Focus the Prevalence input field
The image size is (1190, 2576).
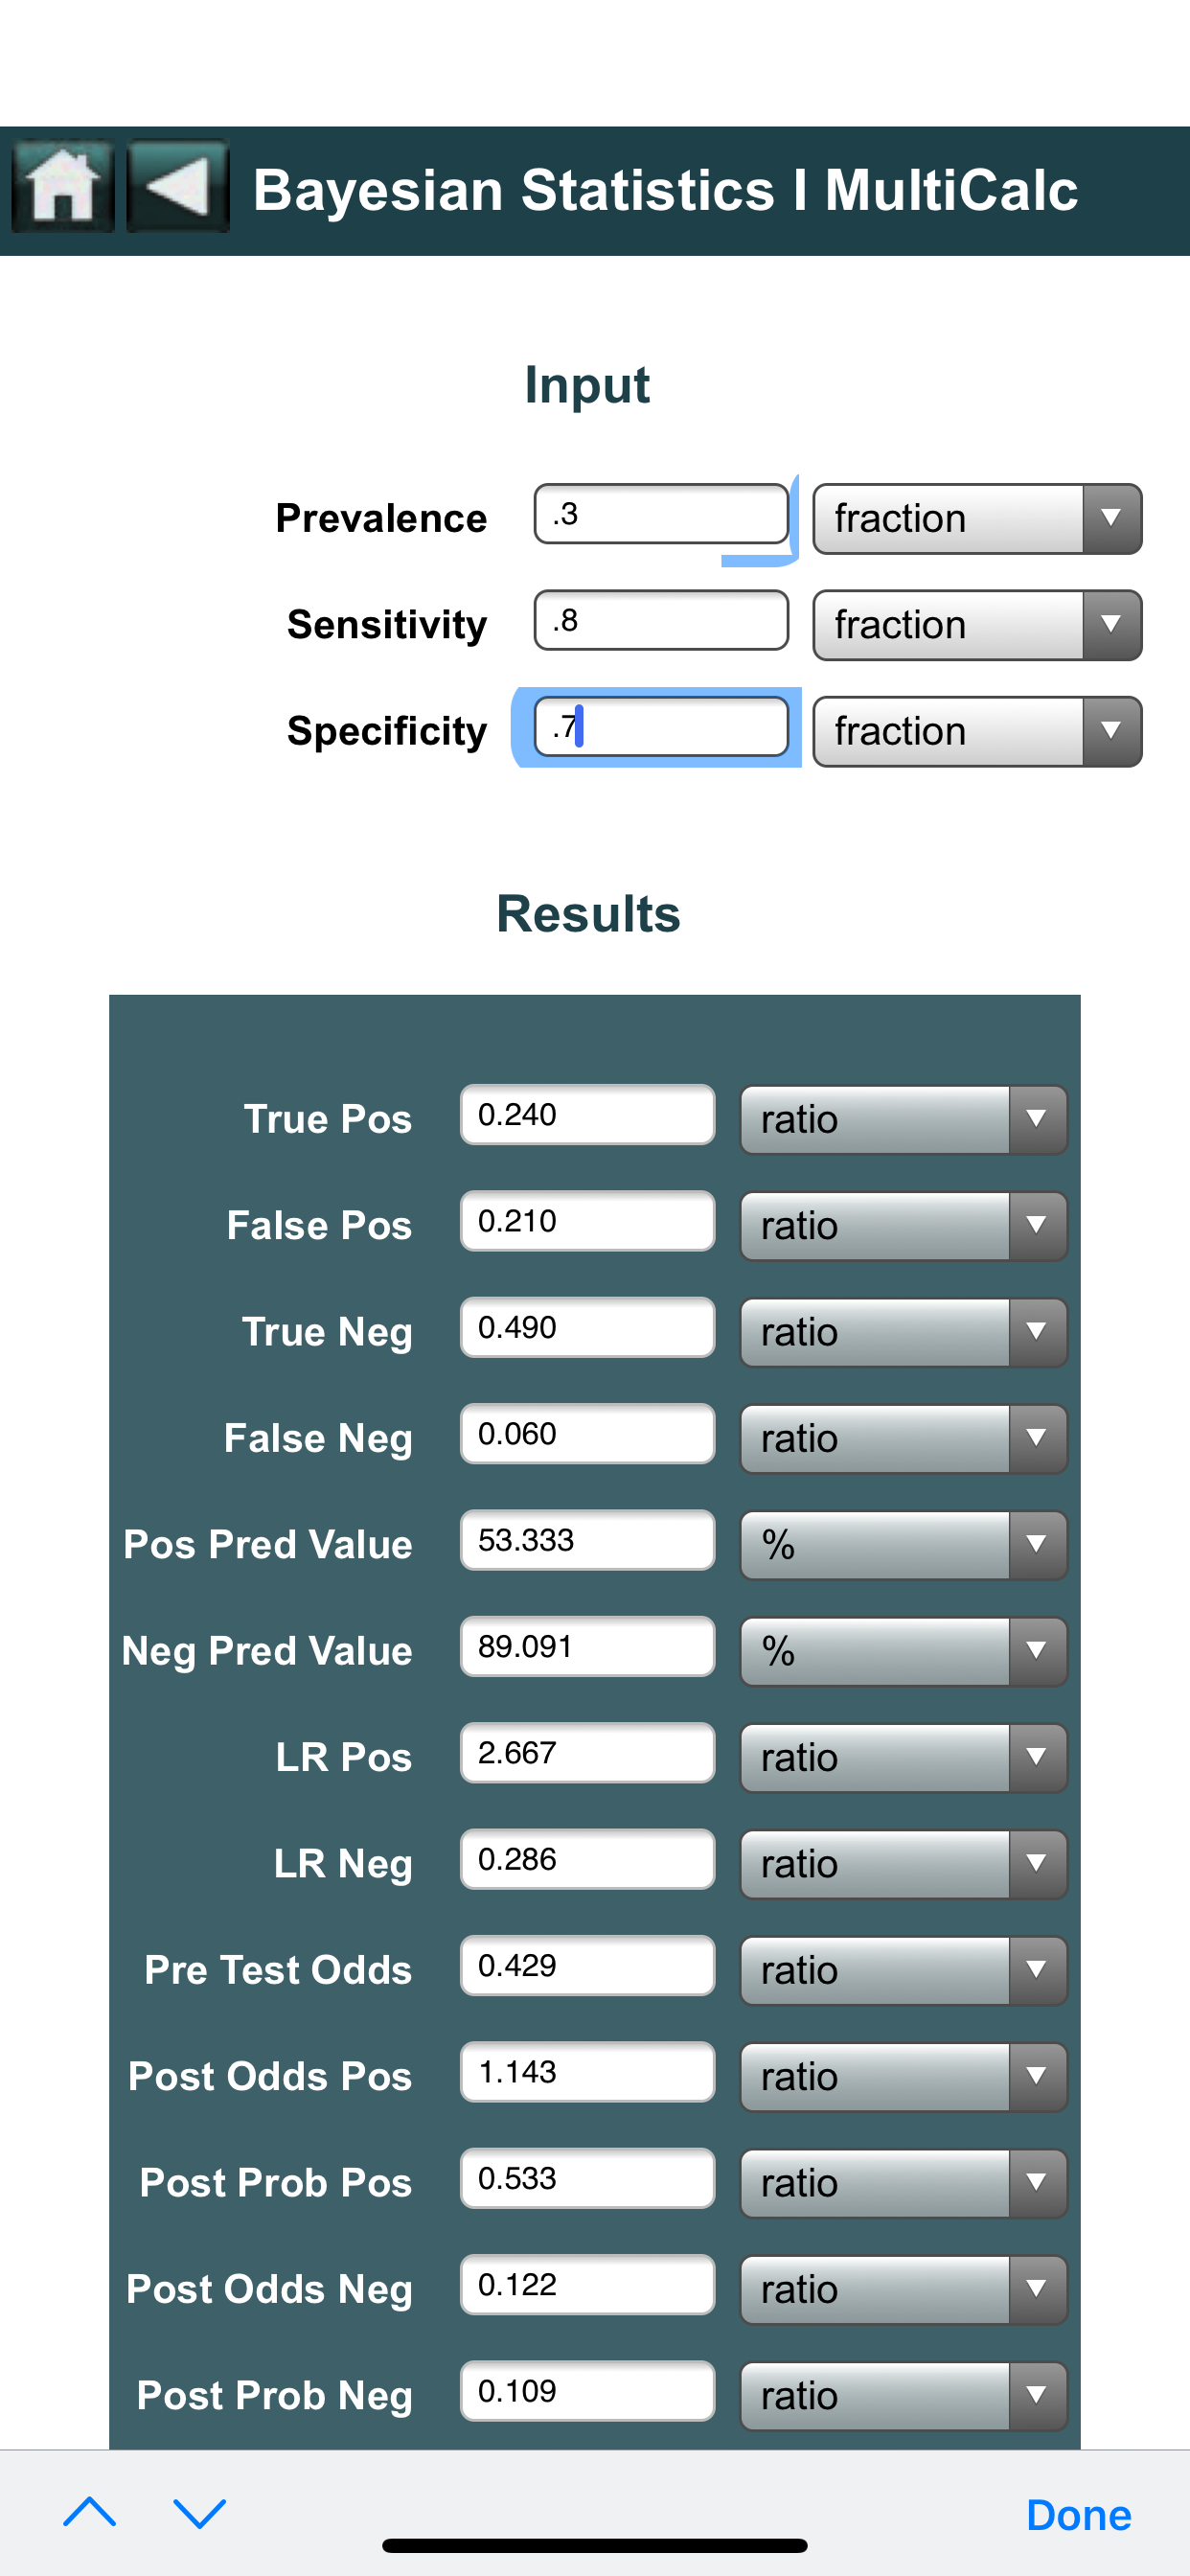(x=661, y=515)
